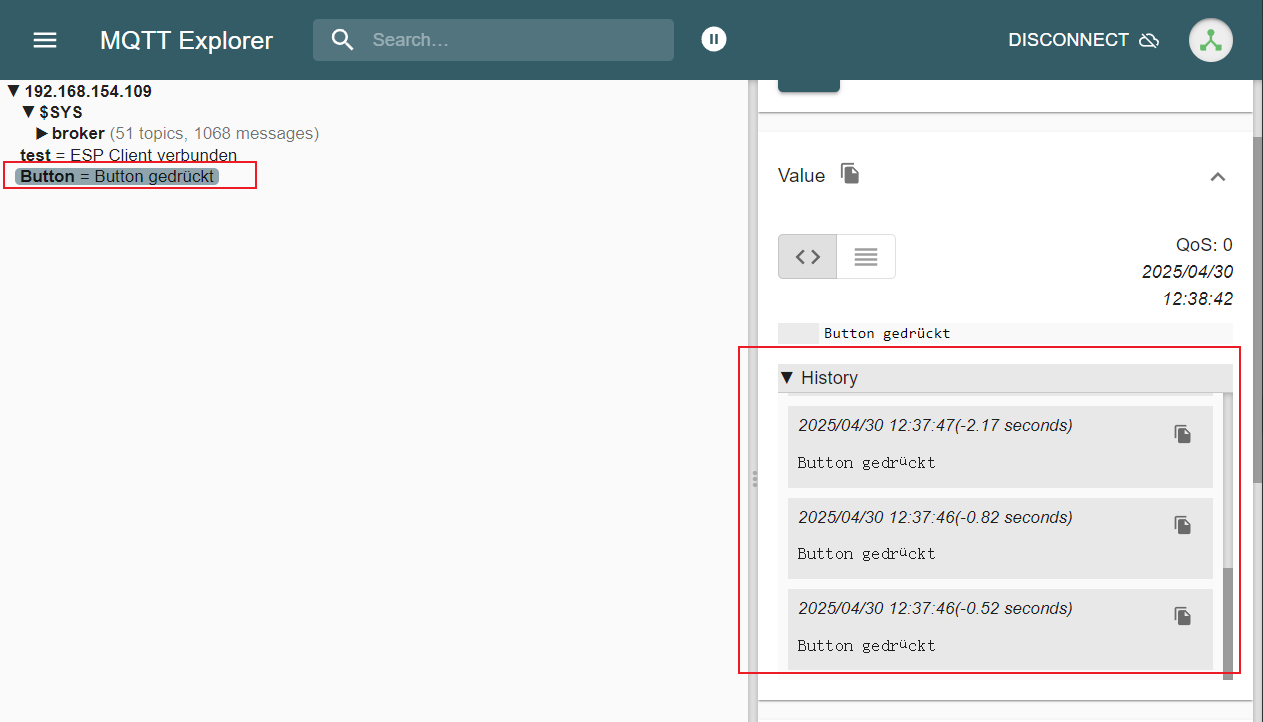
Task: Click the search magnifier icon
Action: [x=343, y=40]
